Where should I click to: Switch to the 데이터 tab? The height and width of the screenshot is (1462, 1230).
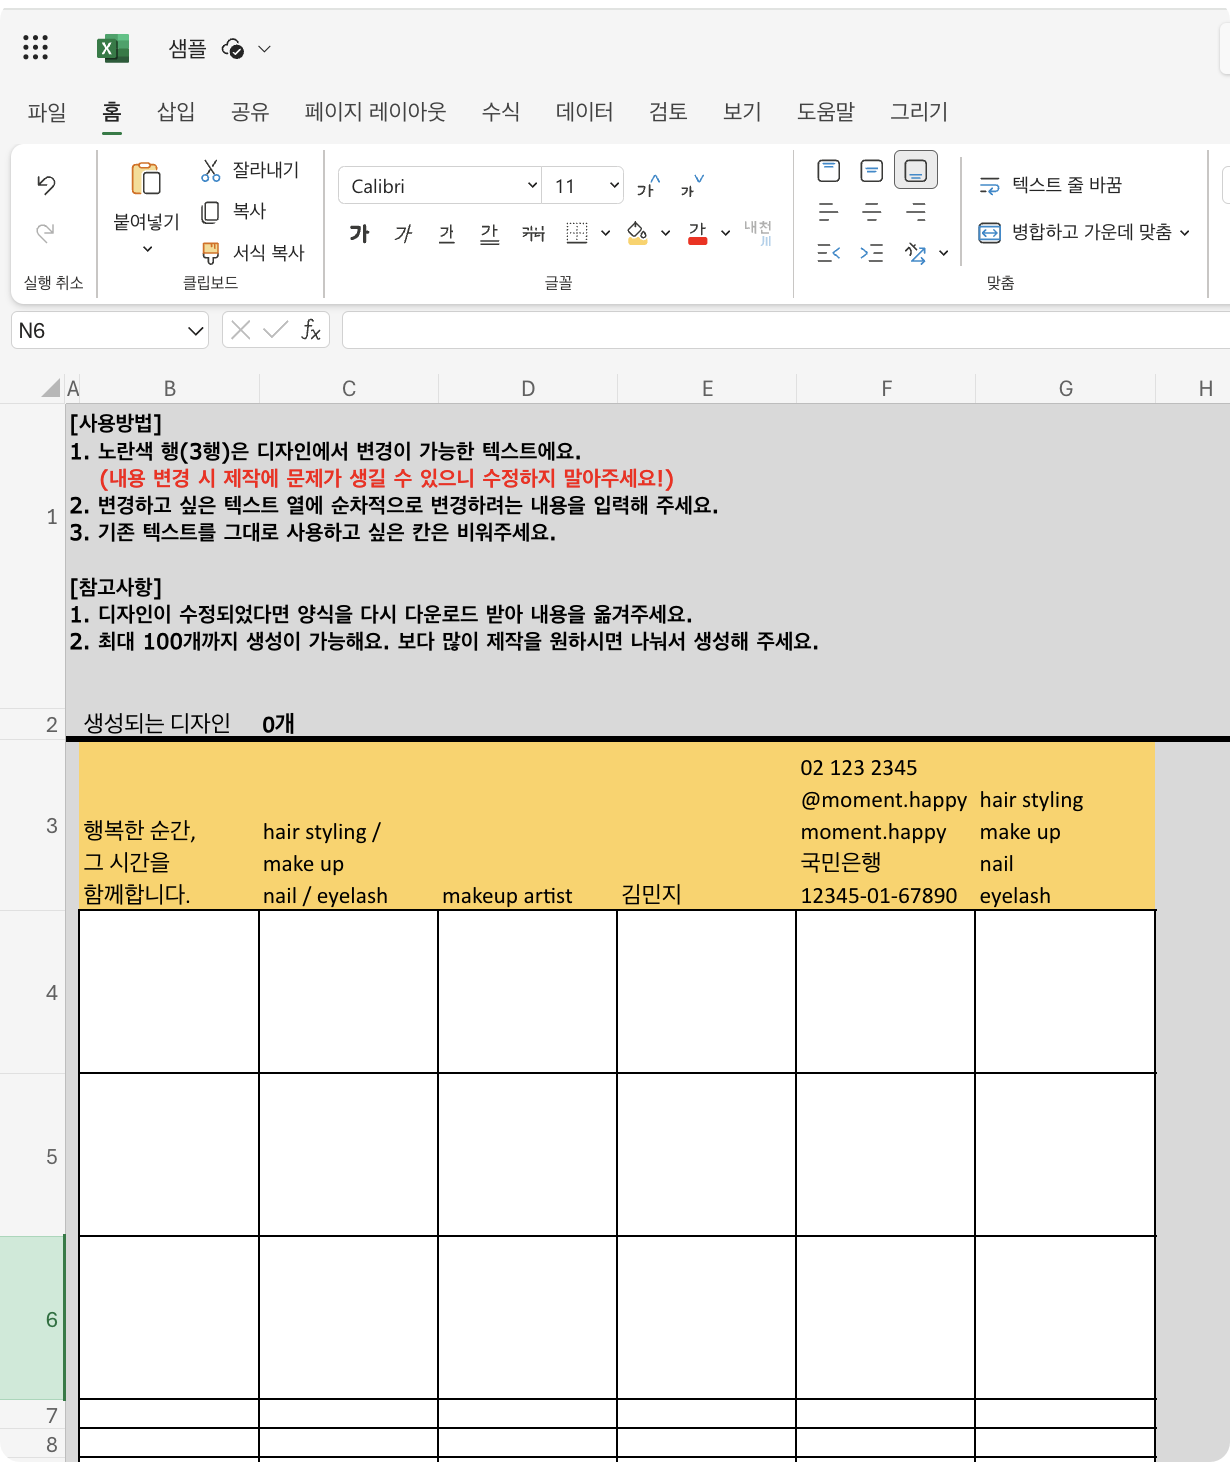tap(584, 112)
